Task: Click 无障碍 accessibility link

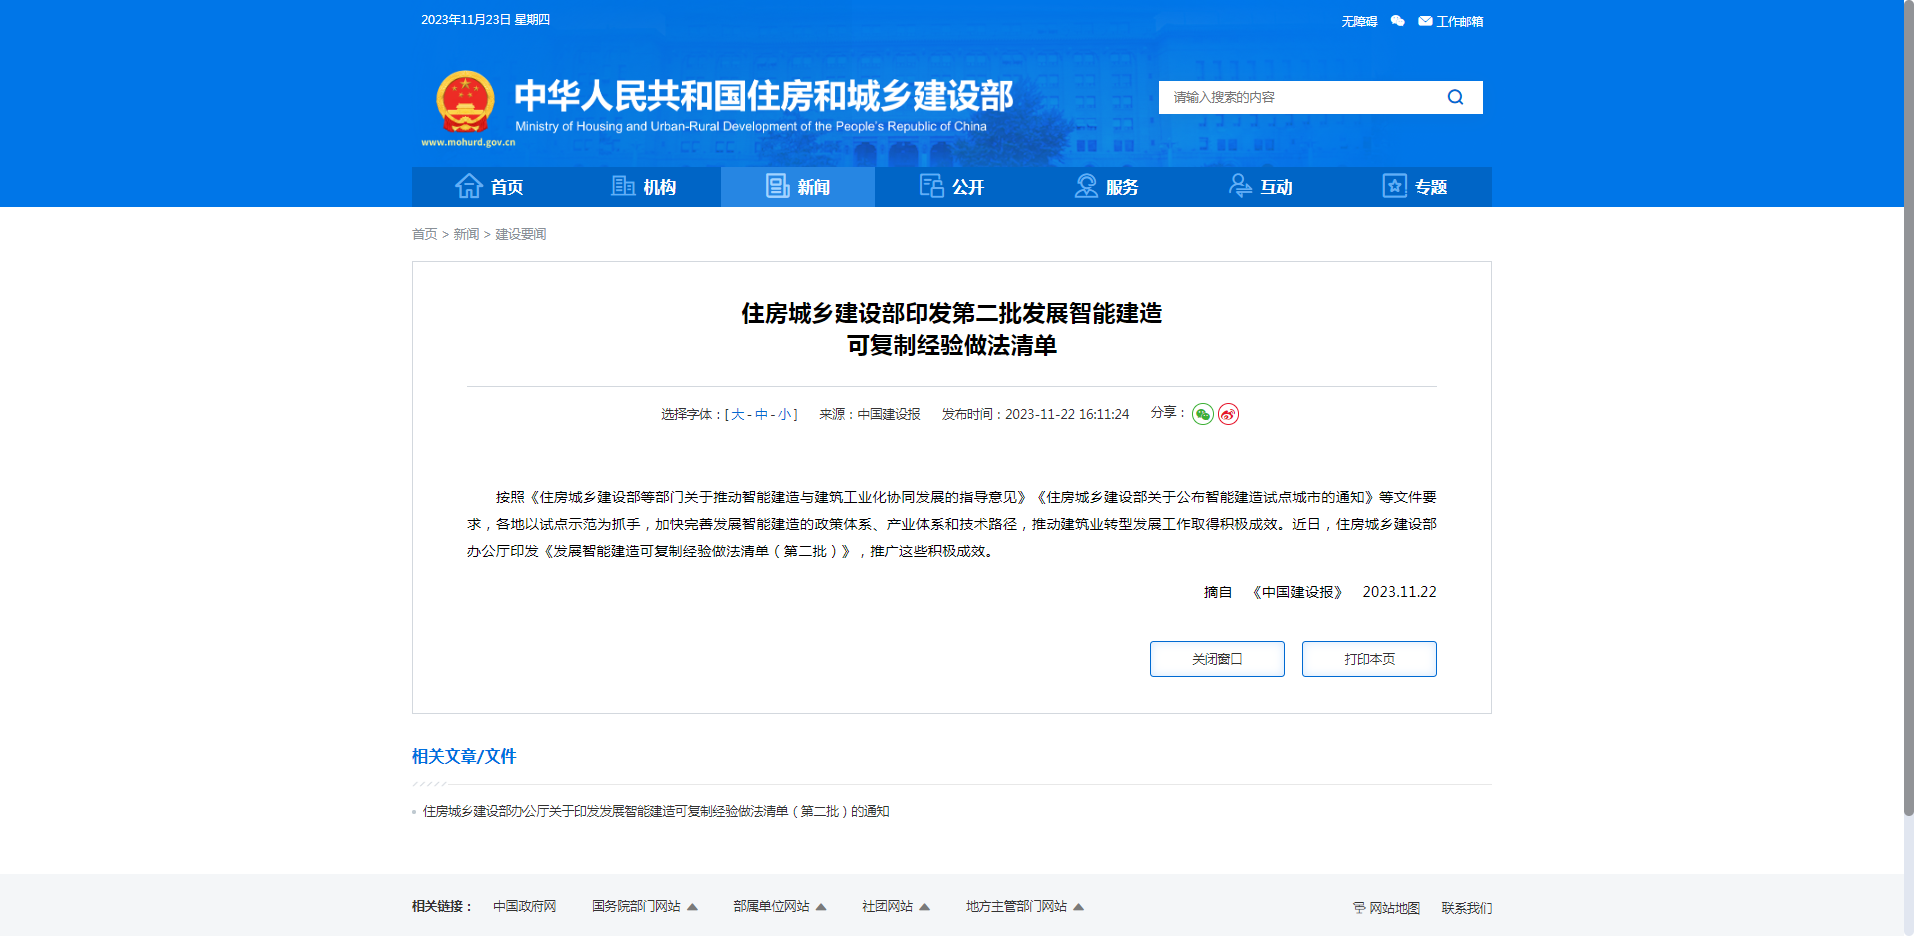Action: click(1359, 21)
